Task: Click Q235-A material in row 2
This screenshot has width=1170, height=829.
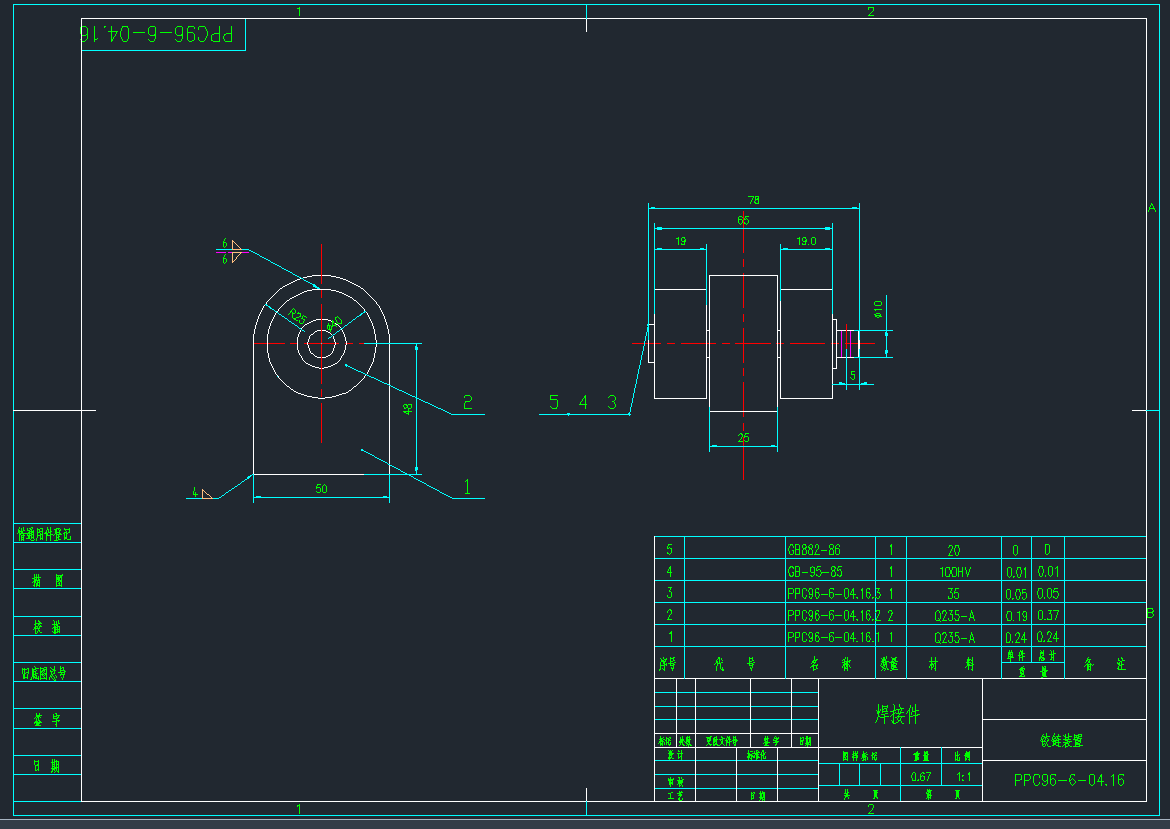Action: click(954, 616)
